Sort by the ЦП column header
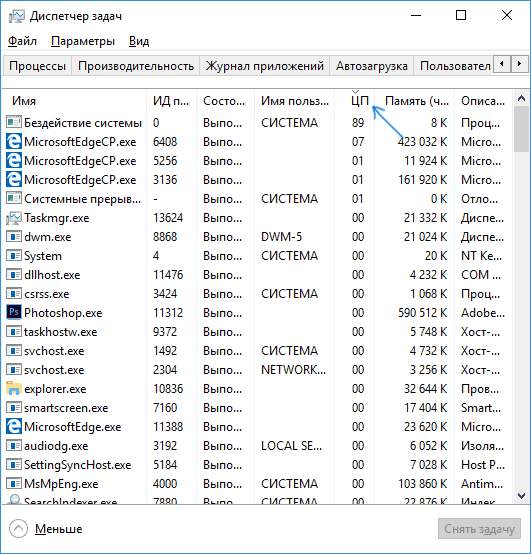Viewport: 531px width, 554px height. (x=354, y=101)
